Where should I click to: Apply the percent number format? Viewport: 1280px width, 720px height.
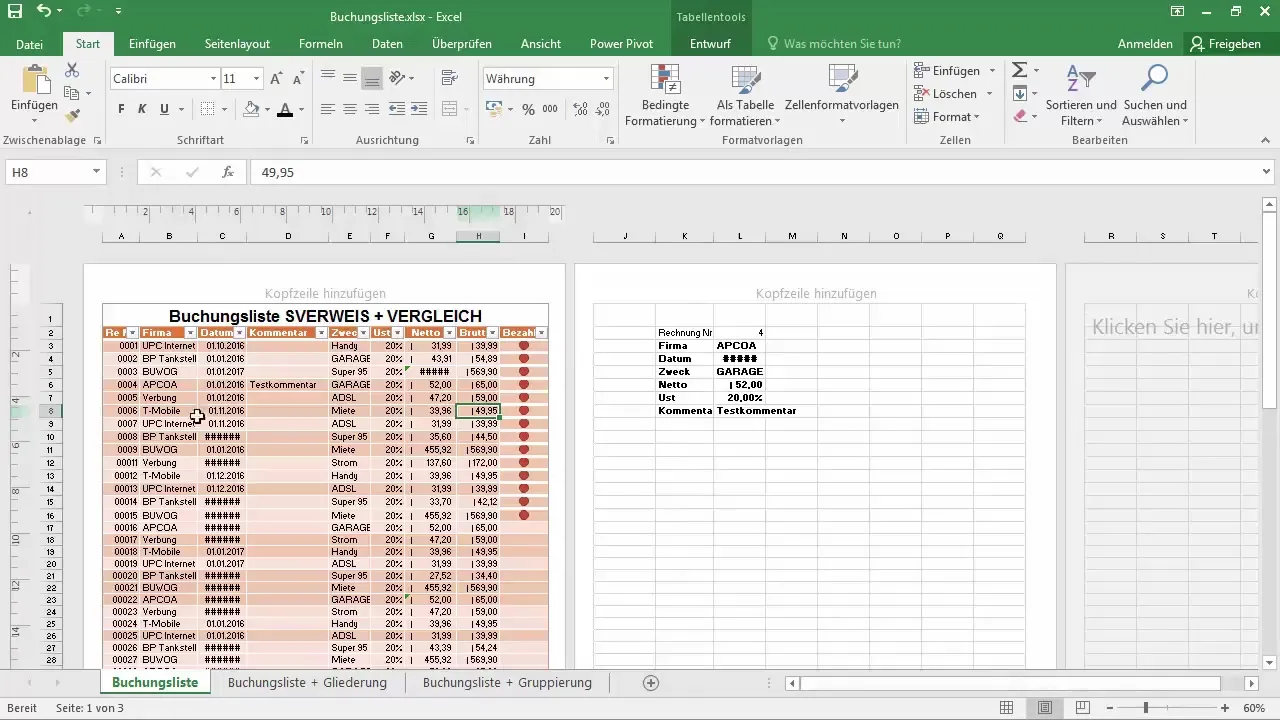(528, 109)
